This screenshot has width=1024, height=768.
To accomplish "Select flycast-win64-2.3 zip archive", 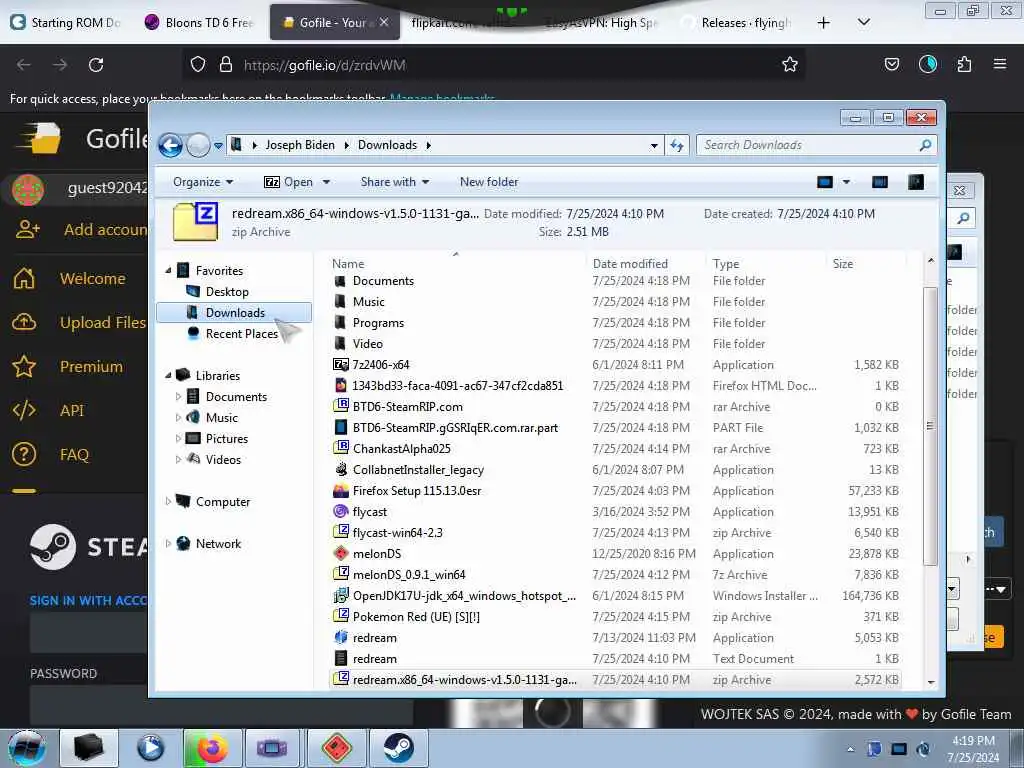I will 397,533.
